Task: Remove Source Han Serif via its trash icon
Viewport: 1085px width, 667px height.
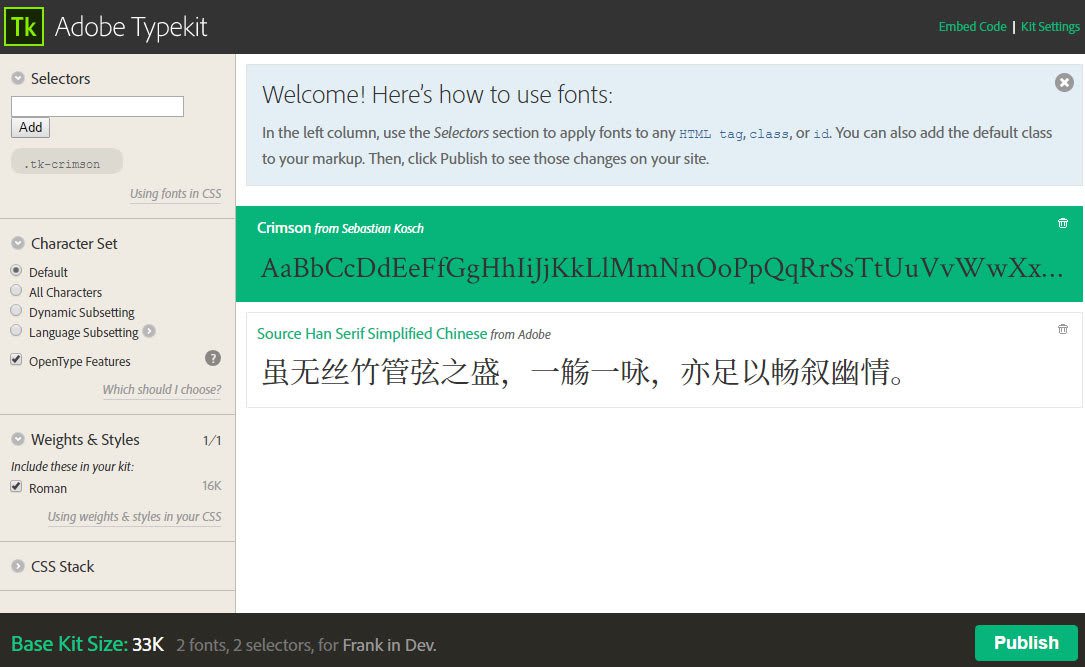Action: [1063, 328]
